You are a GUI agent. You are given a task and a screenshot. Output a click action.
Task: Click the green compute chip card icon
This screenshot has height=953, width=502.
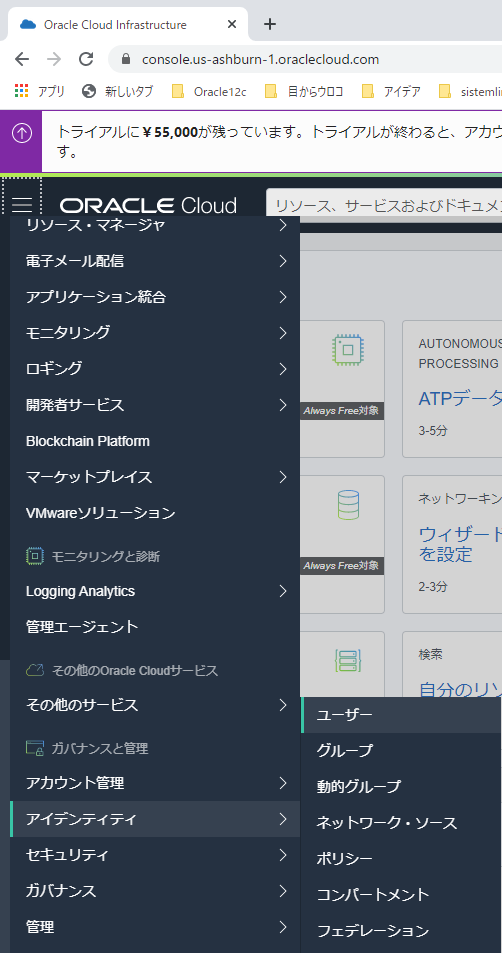click(x=348, y=350)
